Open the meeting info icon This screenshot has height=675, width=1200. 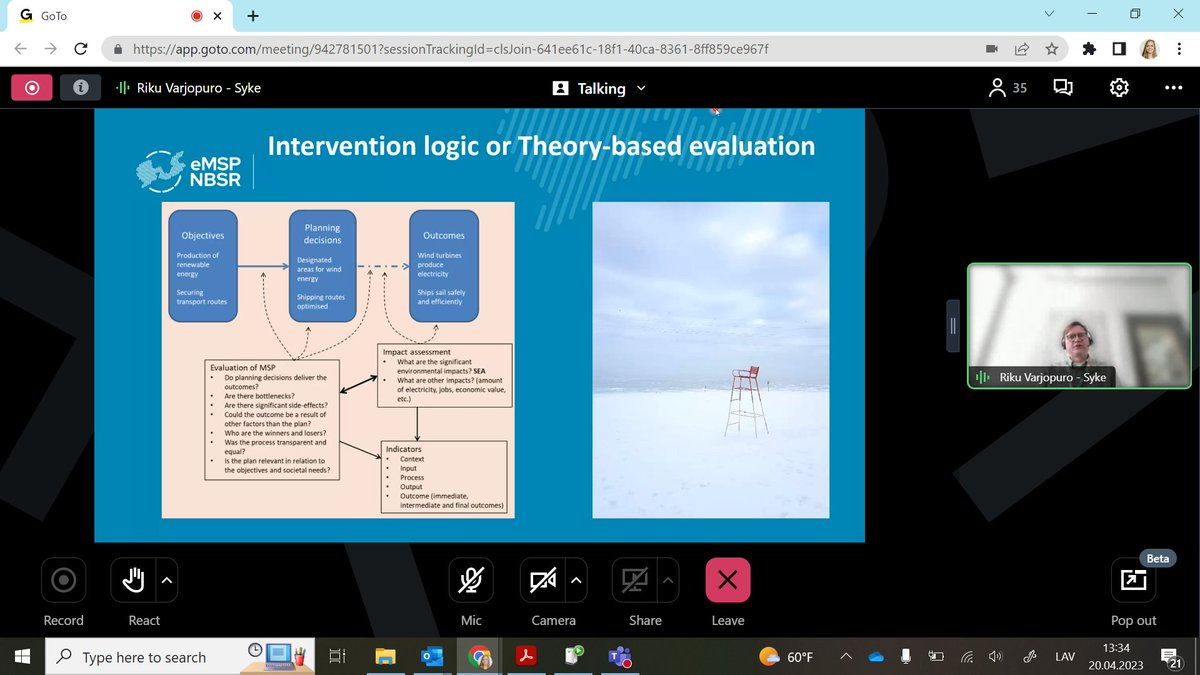point(81,88)
